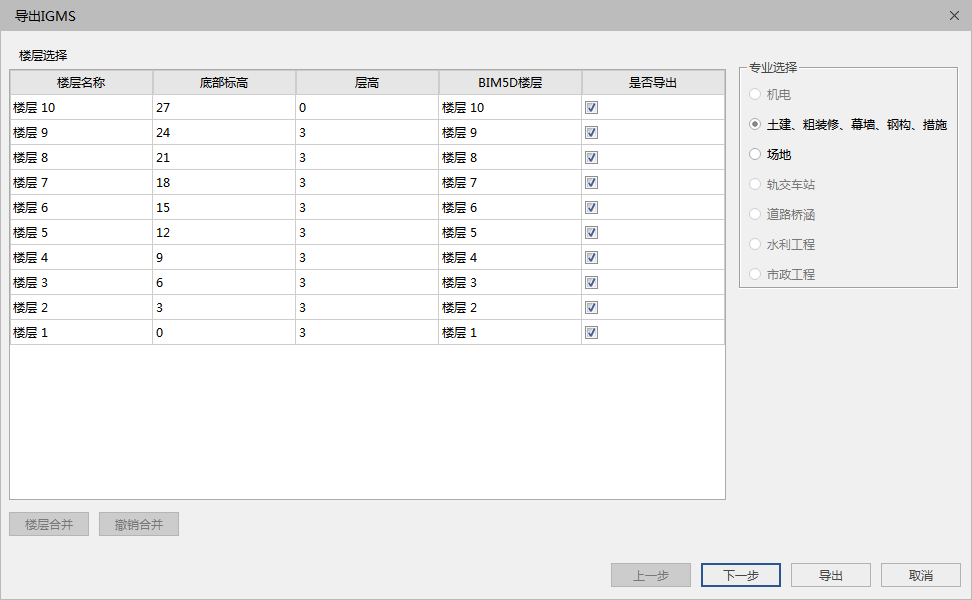Click the 撤销合并 button
Screen dimensions: 972x600
(139, 524)
